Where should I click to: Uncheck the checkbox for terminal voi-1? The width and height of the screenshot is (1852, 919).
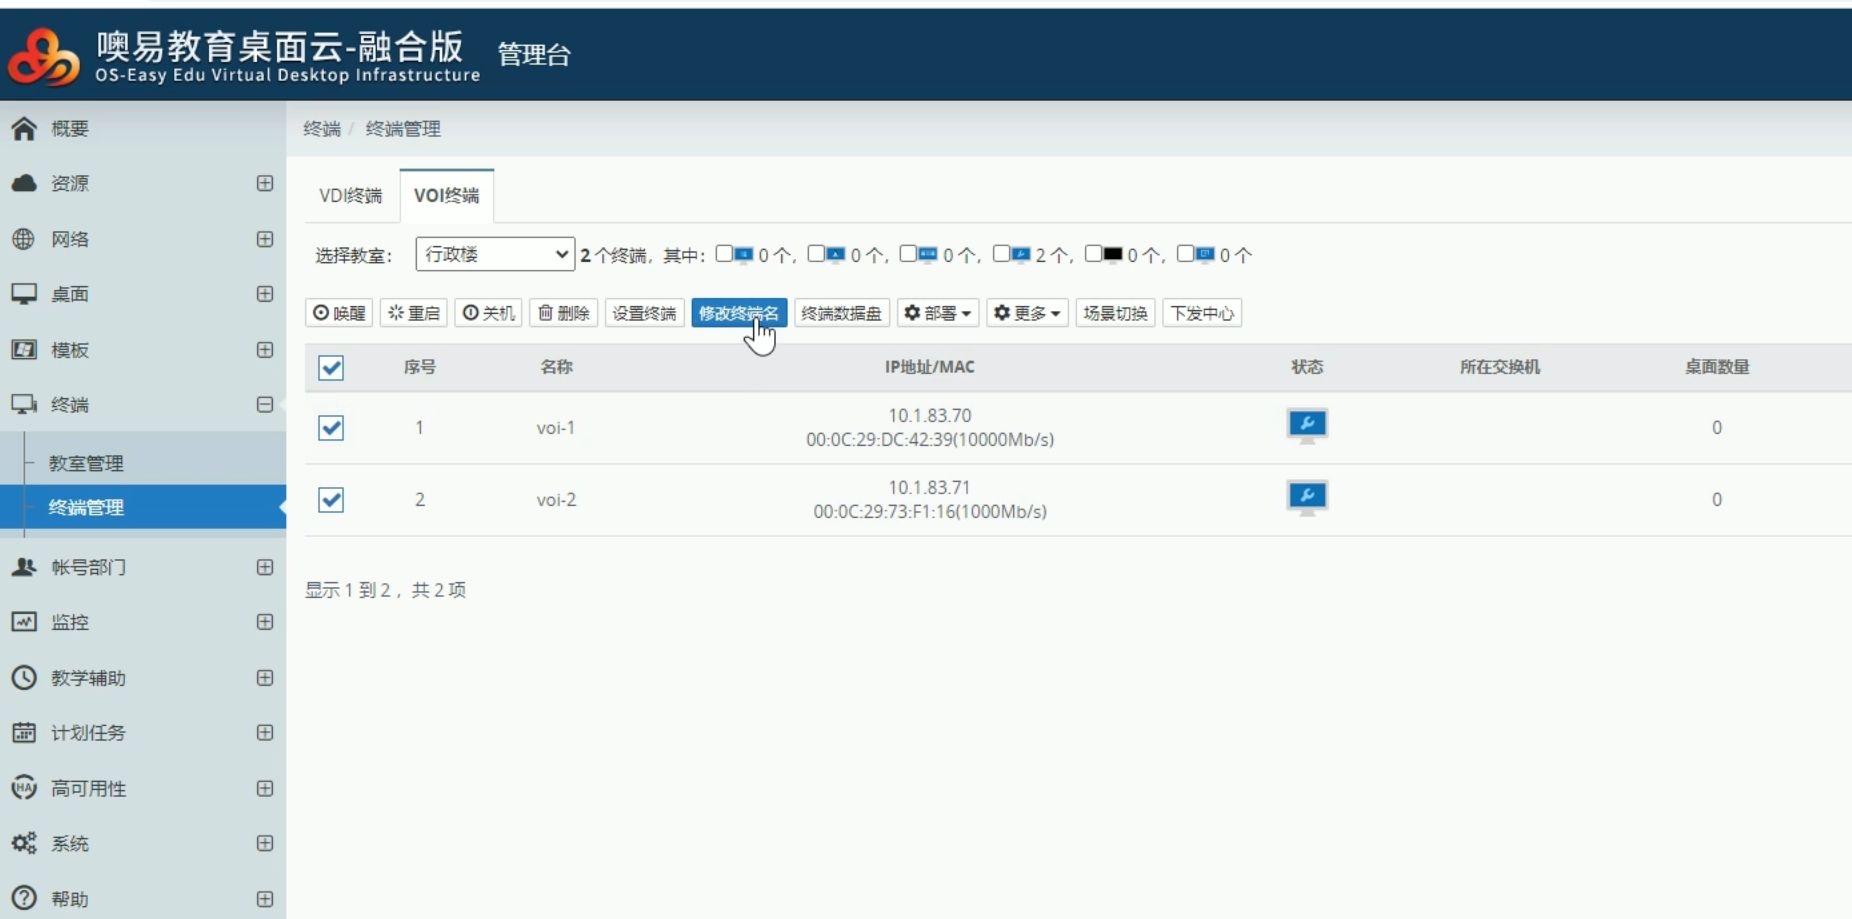pos(331,428)
